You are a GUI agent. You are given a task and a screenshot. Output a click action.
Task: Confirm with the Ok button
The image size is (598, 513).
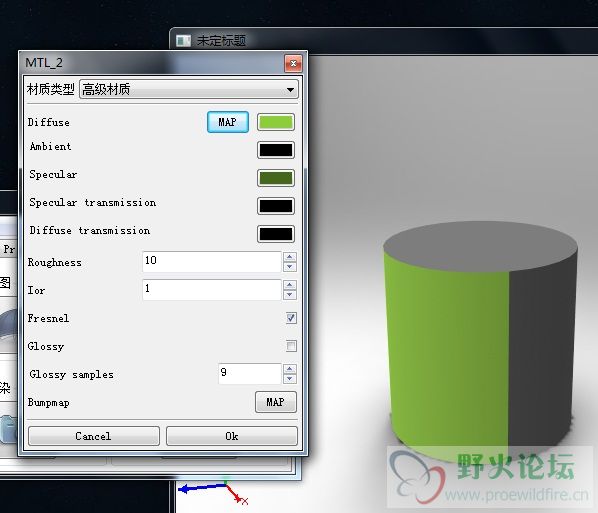231,436
